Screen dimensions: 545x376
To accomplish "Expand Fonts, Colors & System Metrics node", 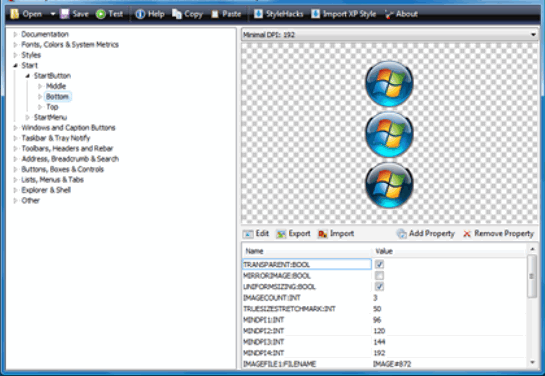I will 15,44.
